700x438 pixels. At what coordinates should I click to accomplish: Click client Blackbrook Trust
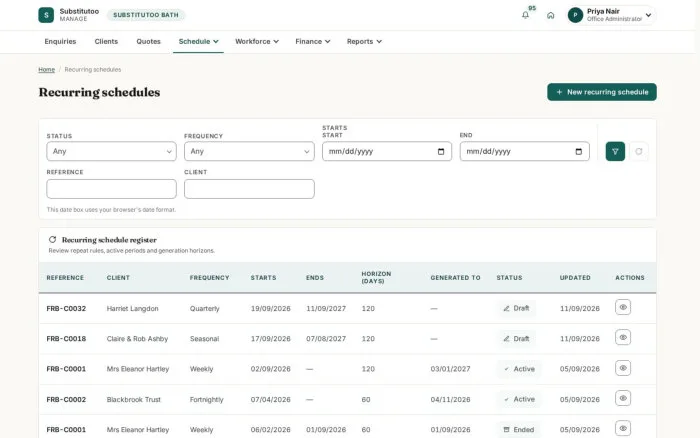[133, 400]
